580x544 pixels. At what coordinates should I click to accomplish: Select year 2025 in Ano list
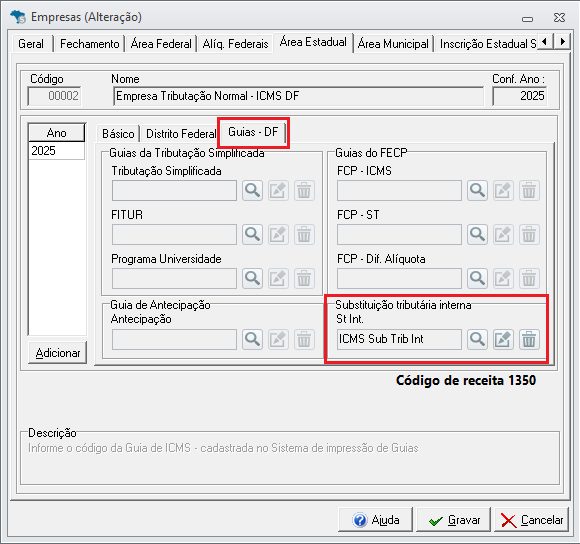(x=57, y=151)
